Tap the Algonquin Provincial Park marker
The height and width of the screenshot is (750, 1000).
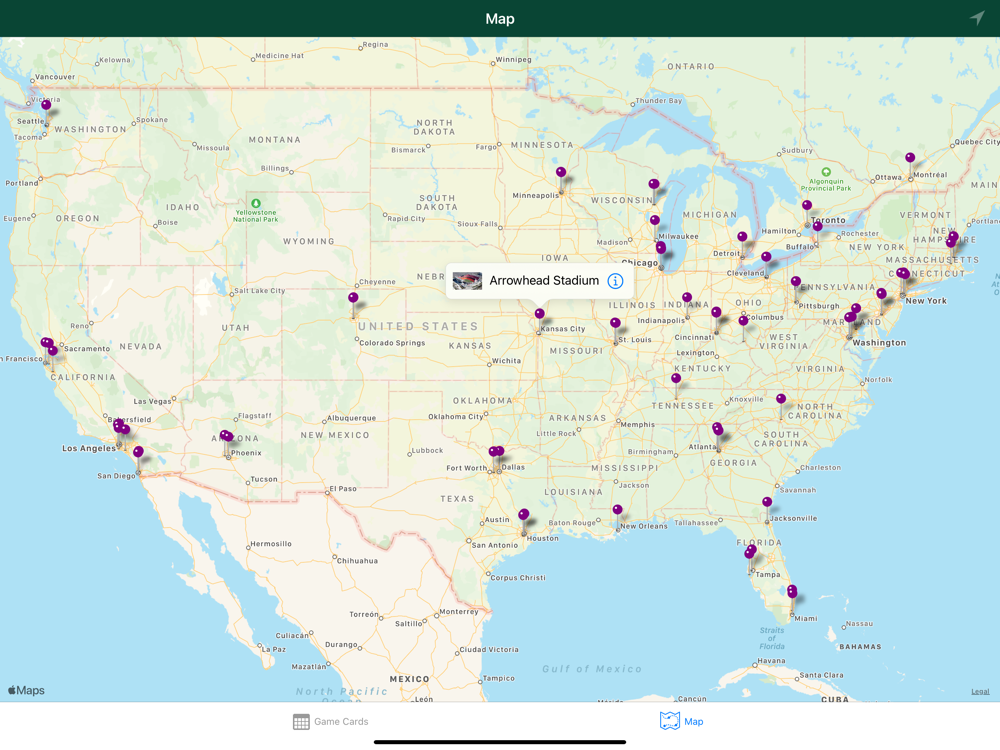point(826,172)
